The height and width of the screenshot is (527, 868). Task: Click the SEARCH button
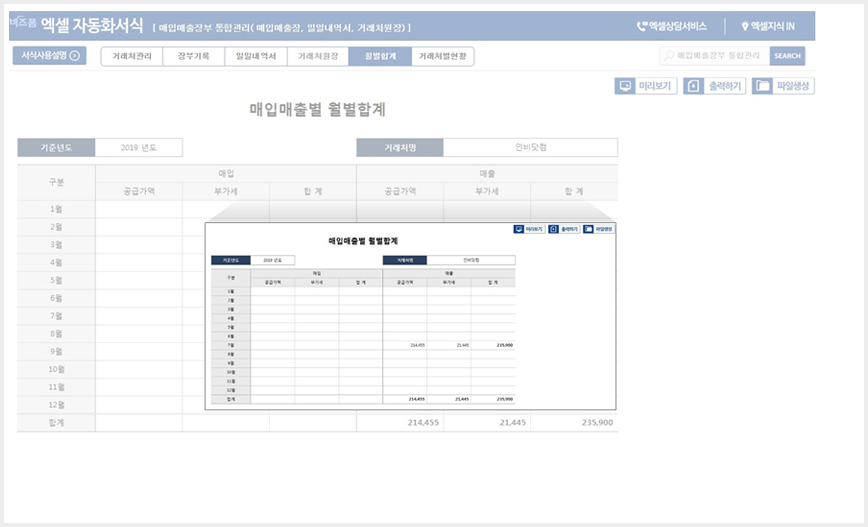pos(787,56)
